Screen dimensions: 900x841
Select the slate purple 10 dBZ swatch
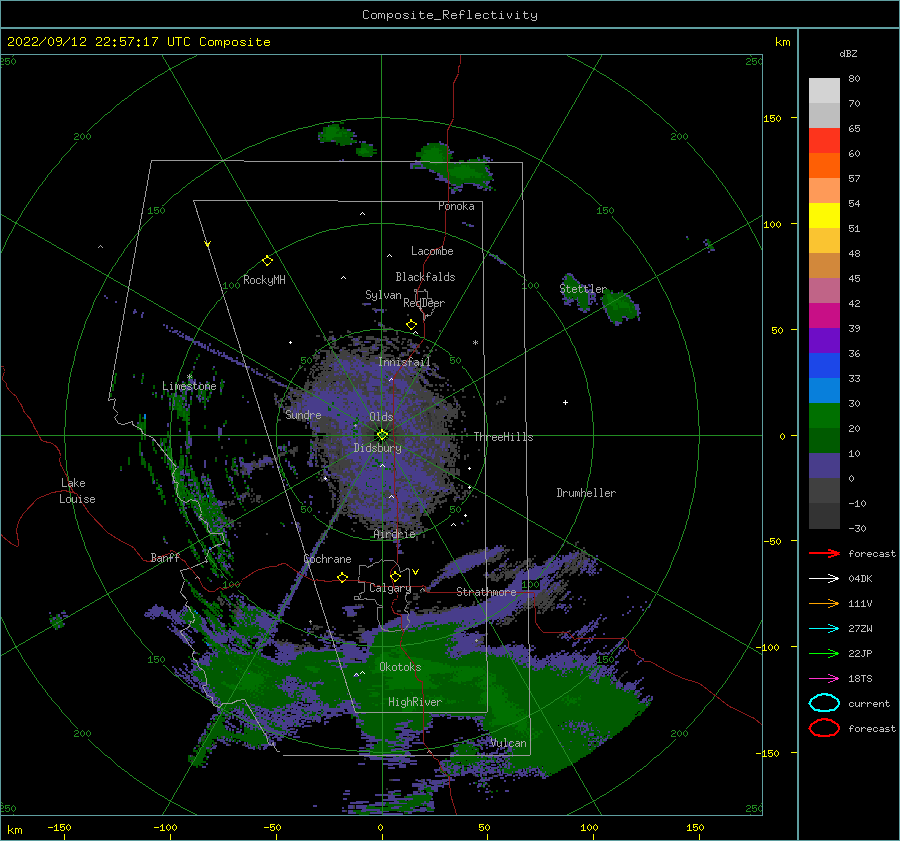(824, 466)
